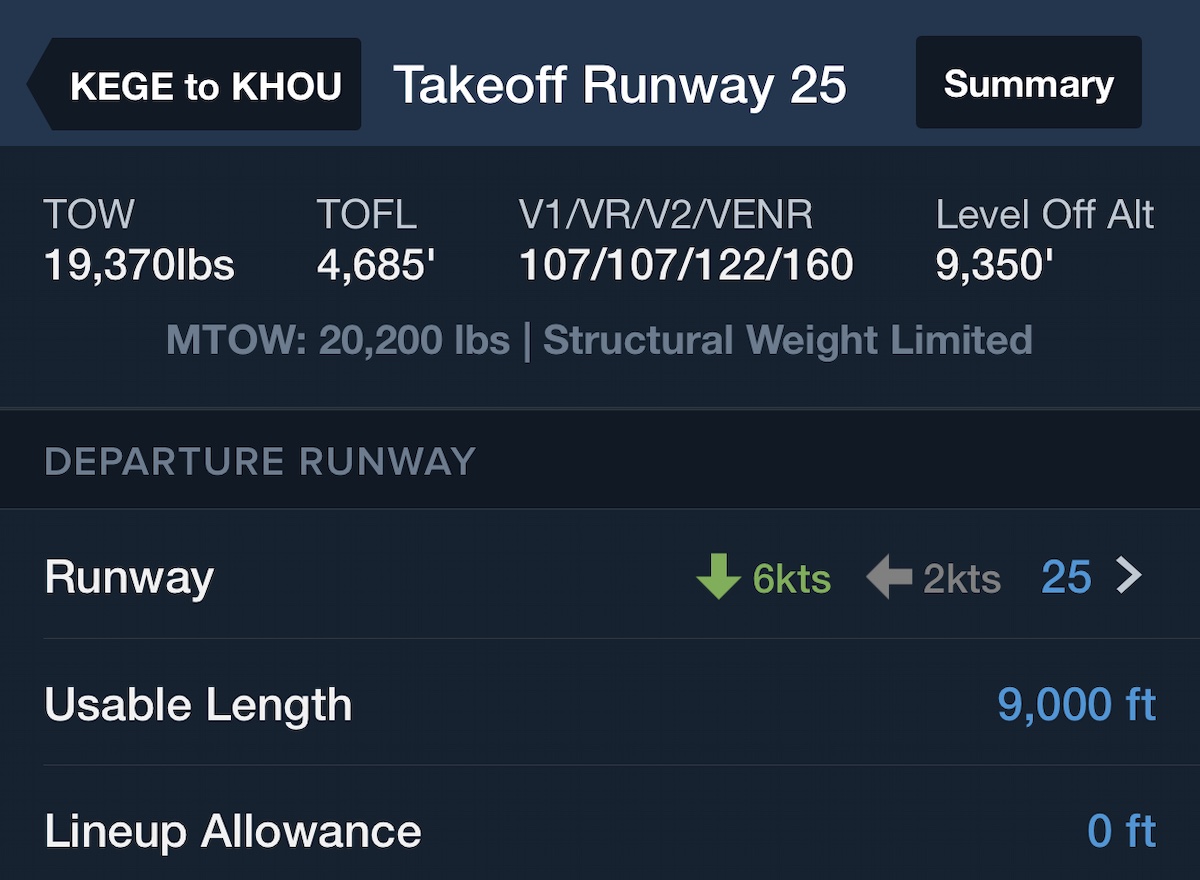Click the green headwind arrow icon
Image resolution: width=1200 pixels, height=880 pixels.
718,578
